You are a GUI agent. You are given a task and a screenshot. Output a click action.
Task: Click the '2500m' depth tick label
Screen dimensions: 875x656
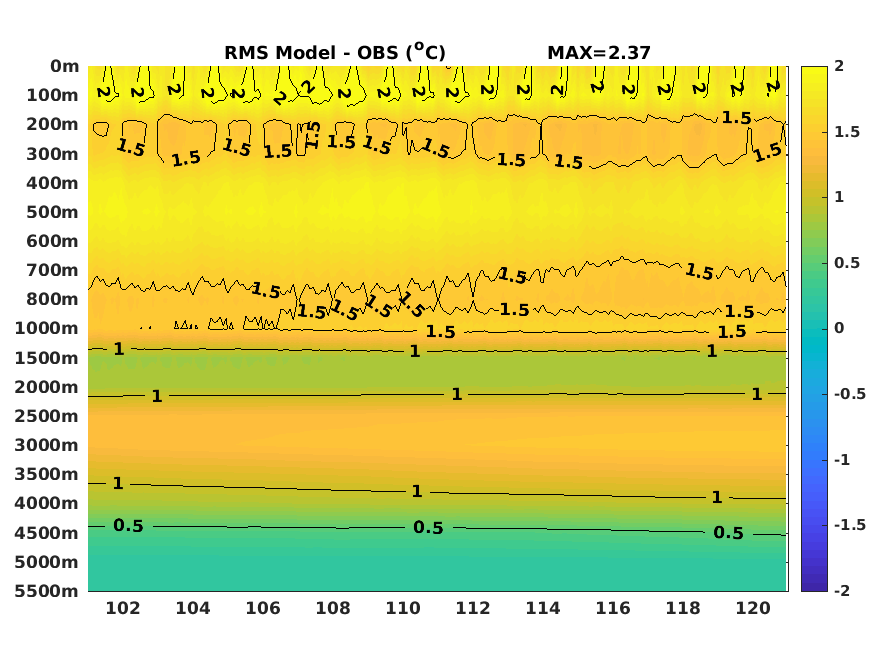[x=47, y=416]
